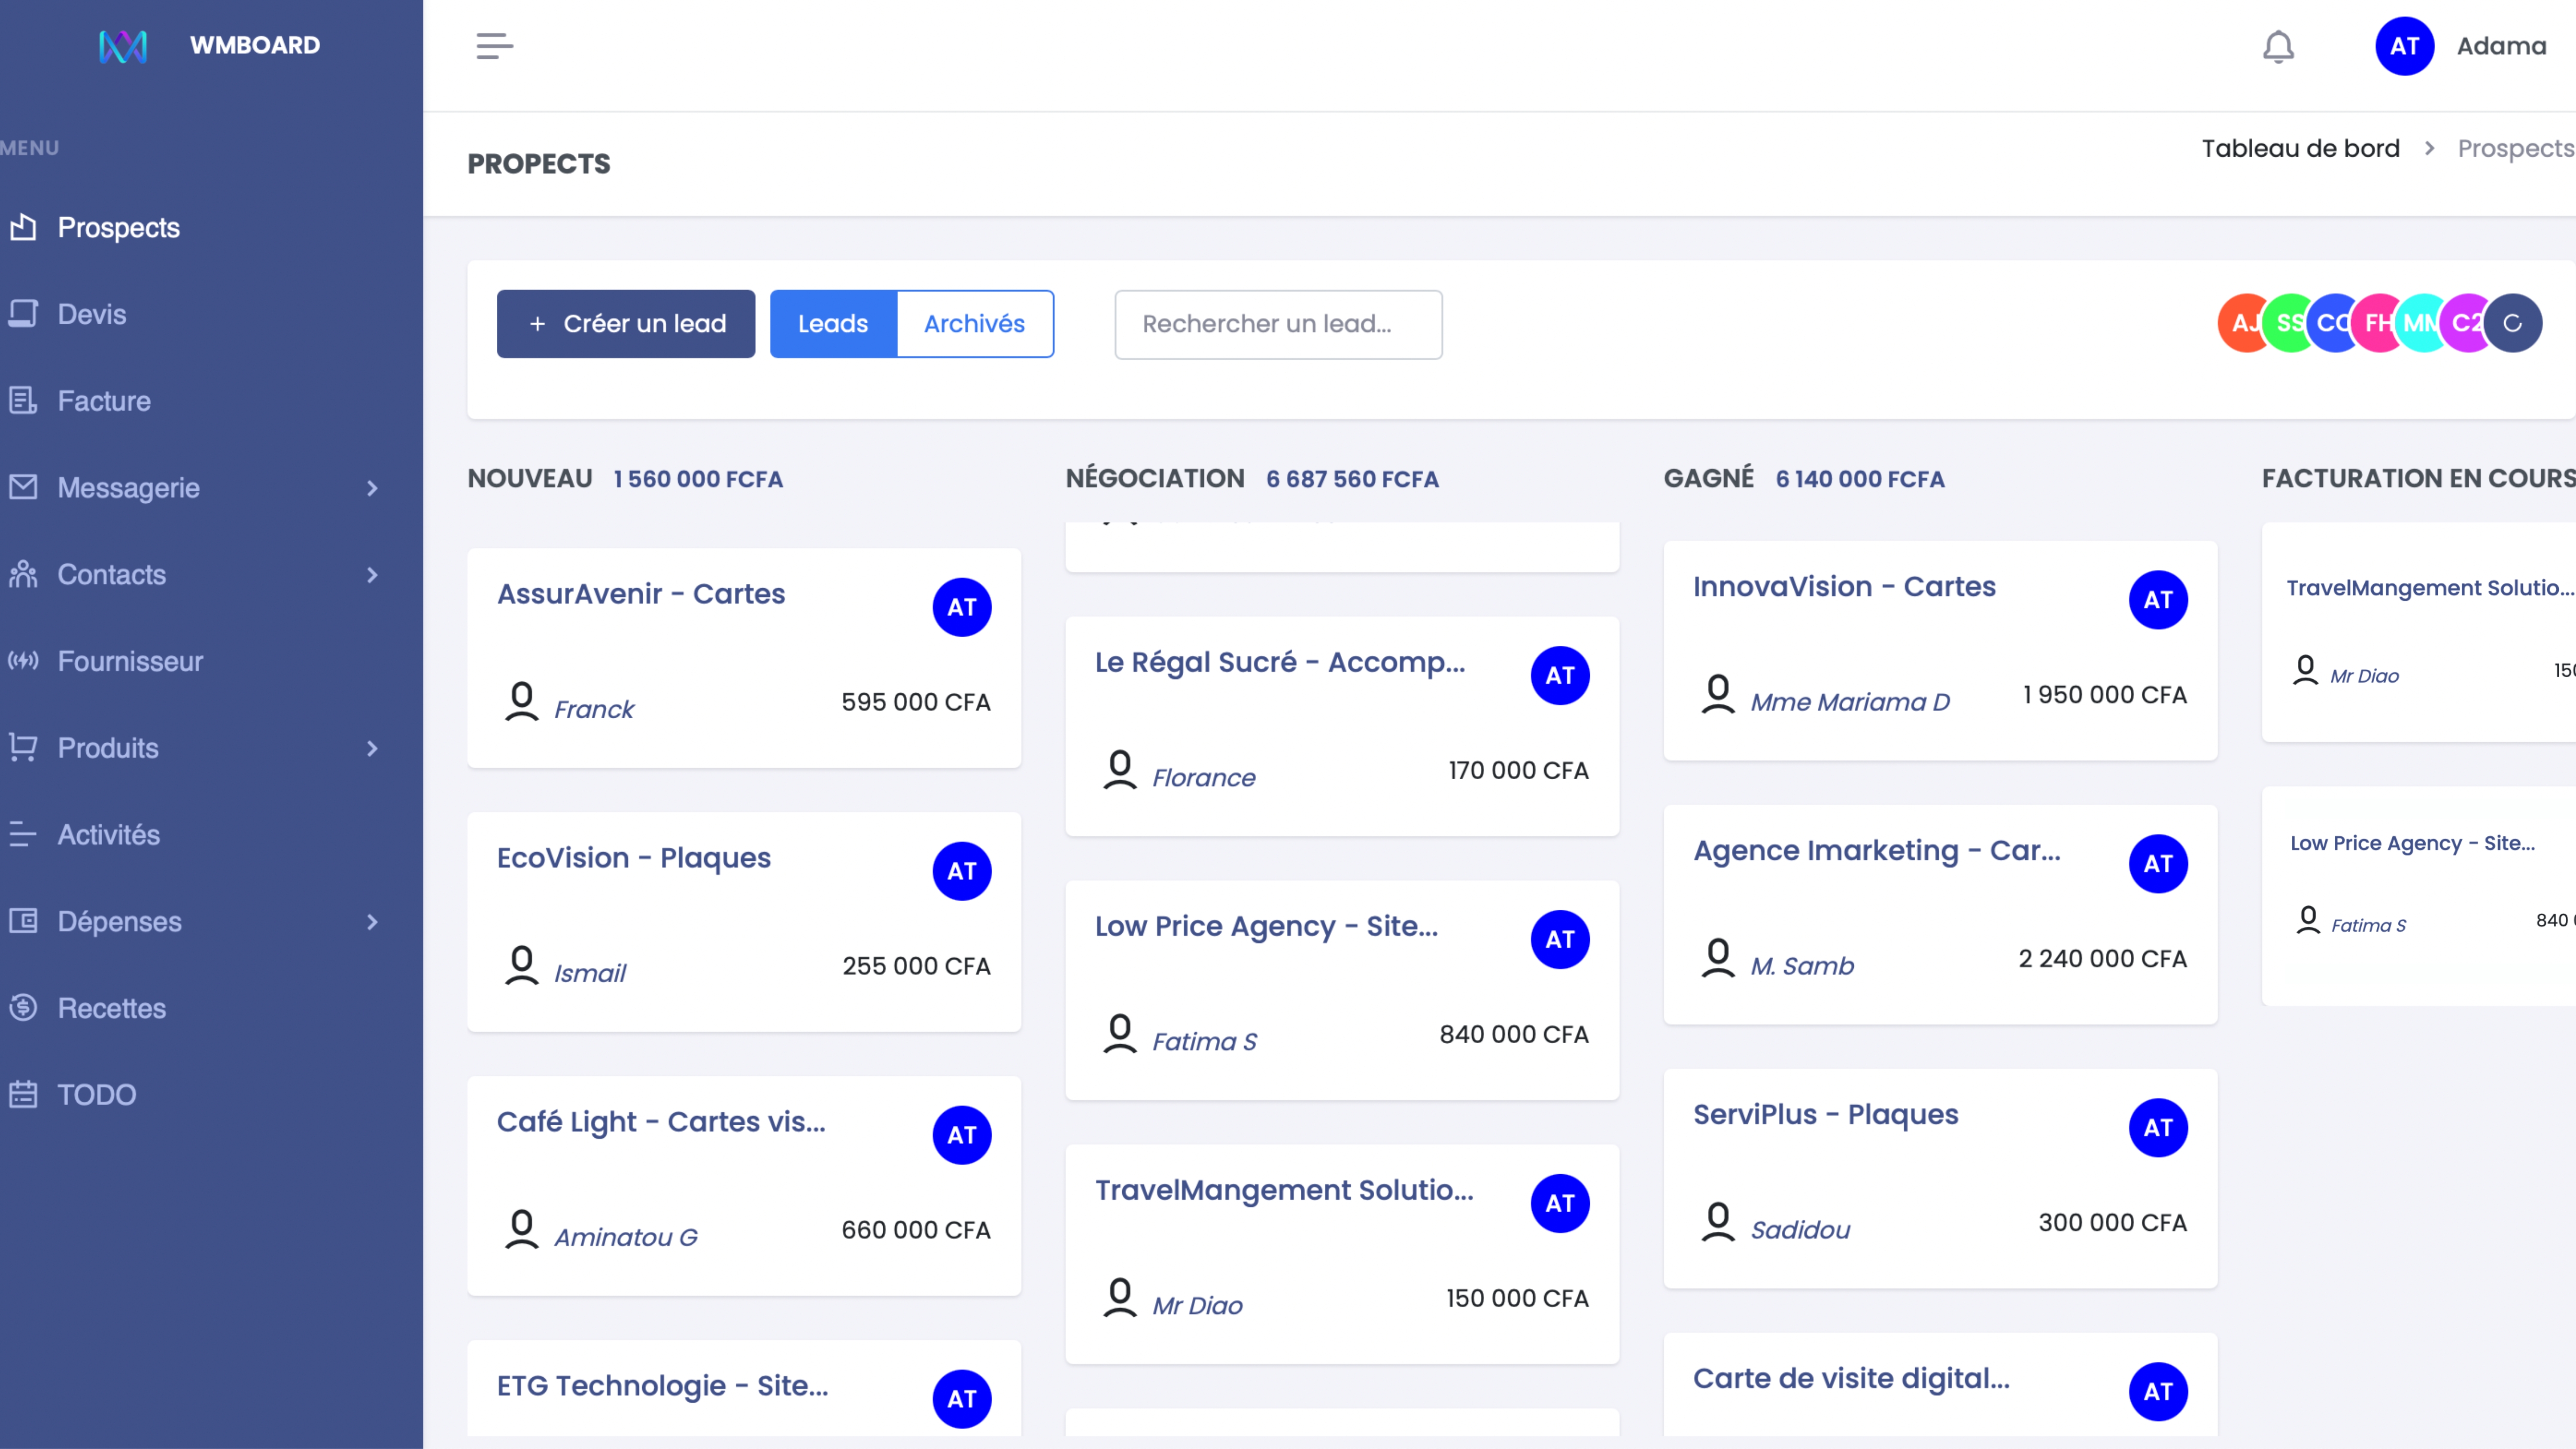Switch to the Leads tab
Viewport: 2576px width, 1449px height.
[x=833, y=324]
